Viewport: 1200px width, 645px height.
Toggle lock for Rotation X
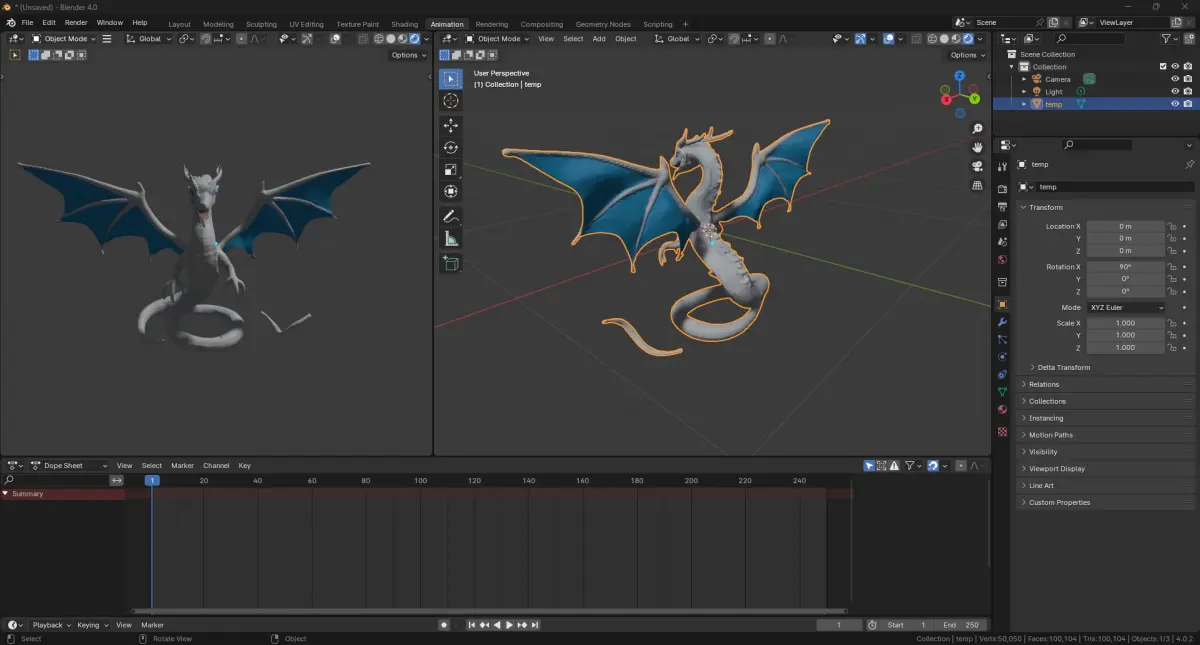(1172, 267)
